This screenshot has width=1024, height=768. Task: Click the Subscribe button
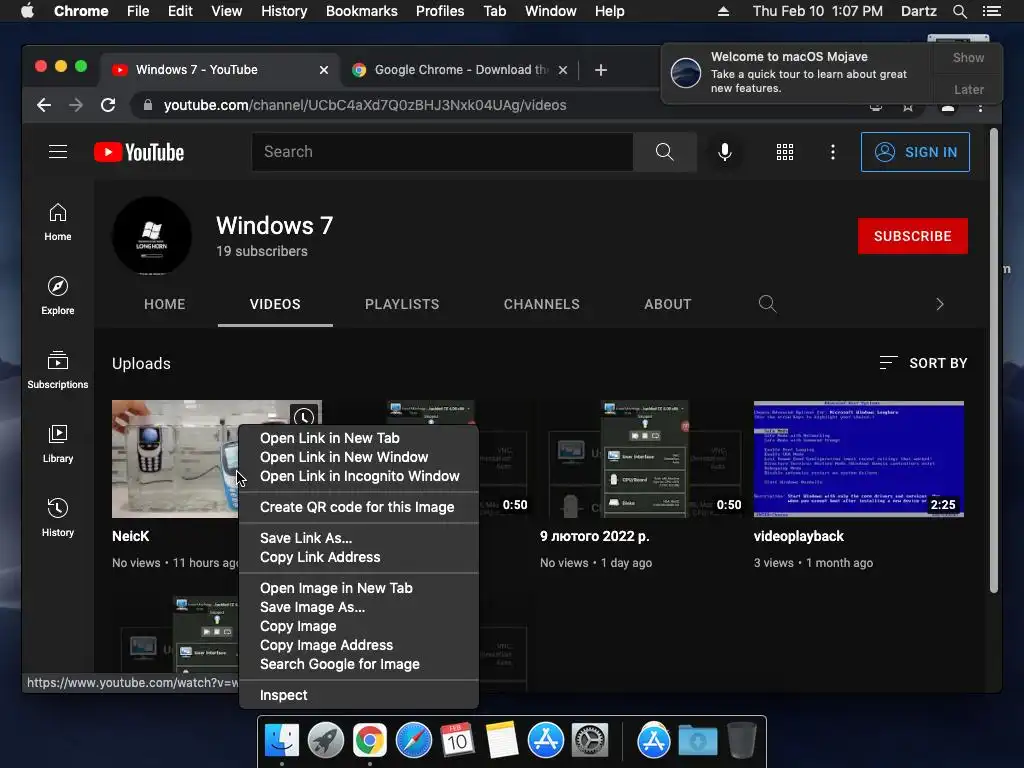coord(912,236)
